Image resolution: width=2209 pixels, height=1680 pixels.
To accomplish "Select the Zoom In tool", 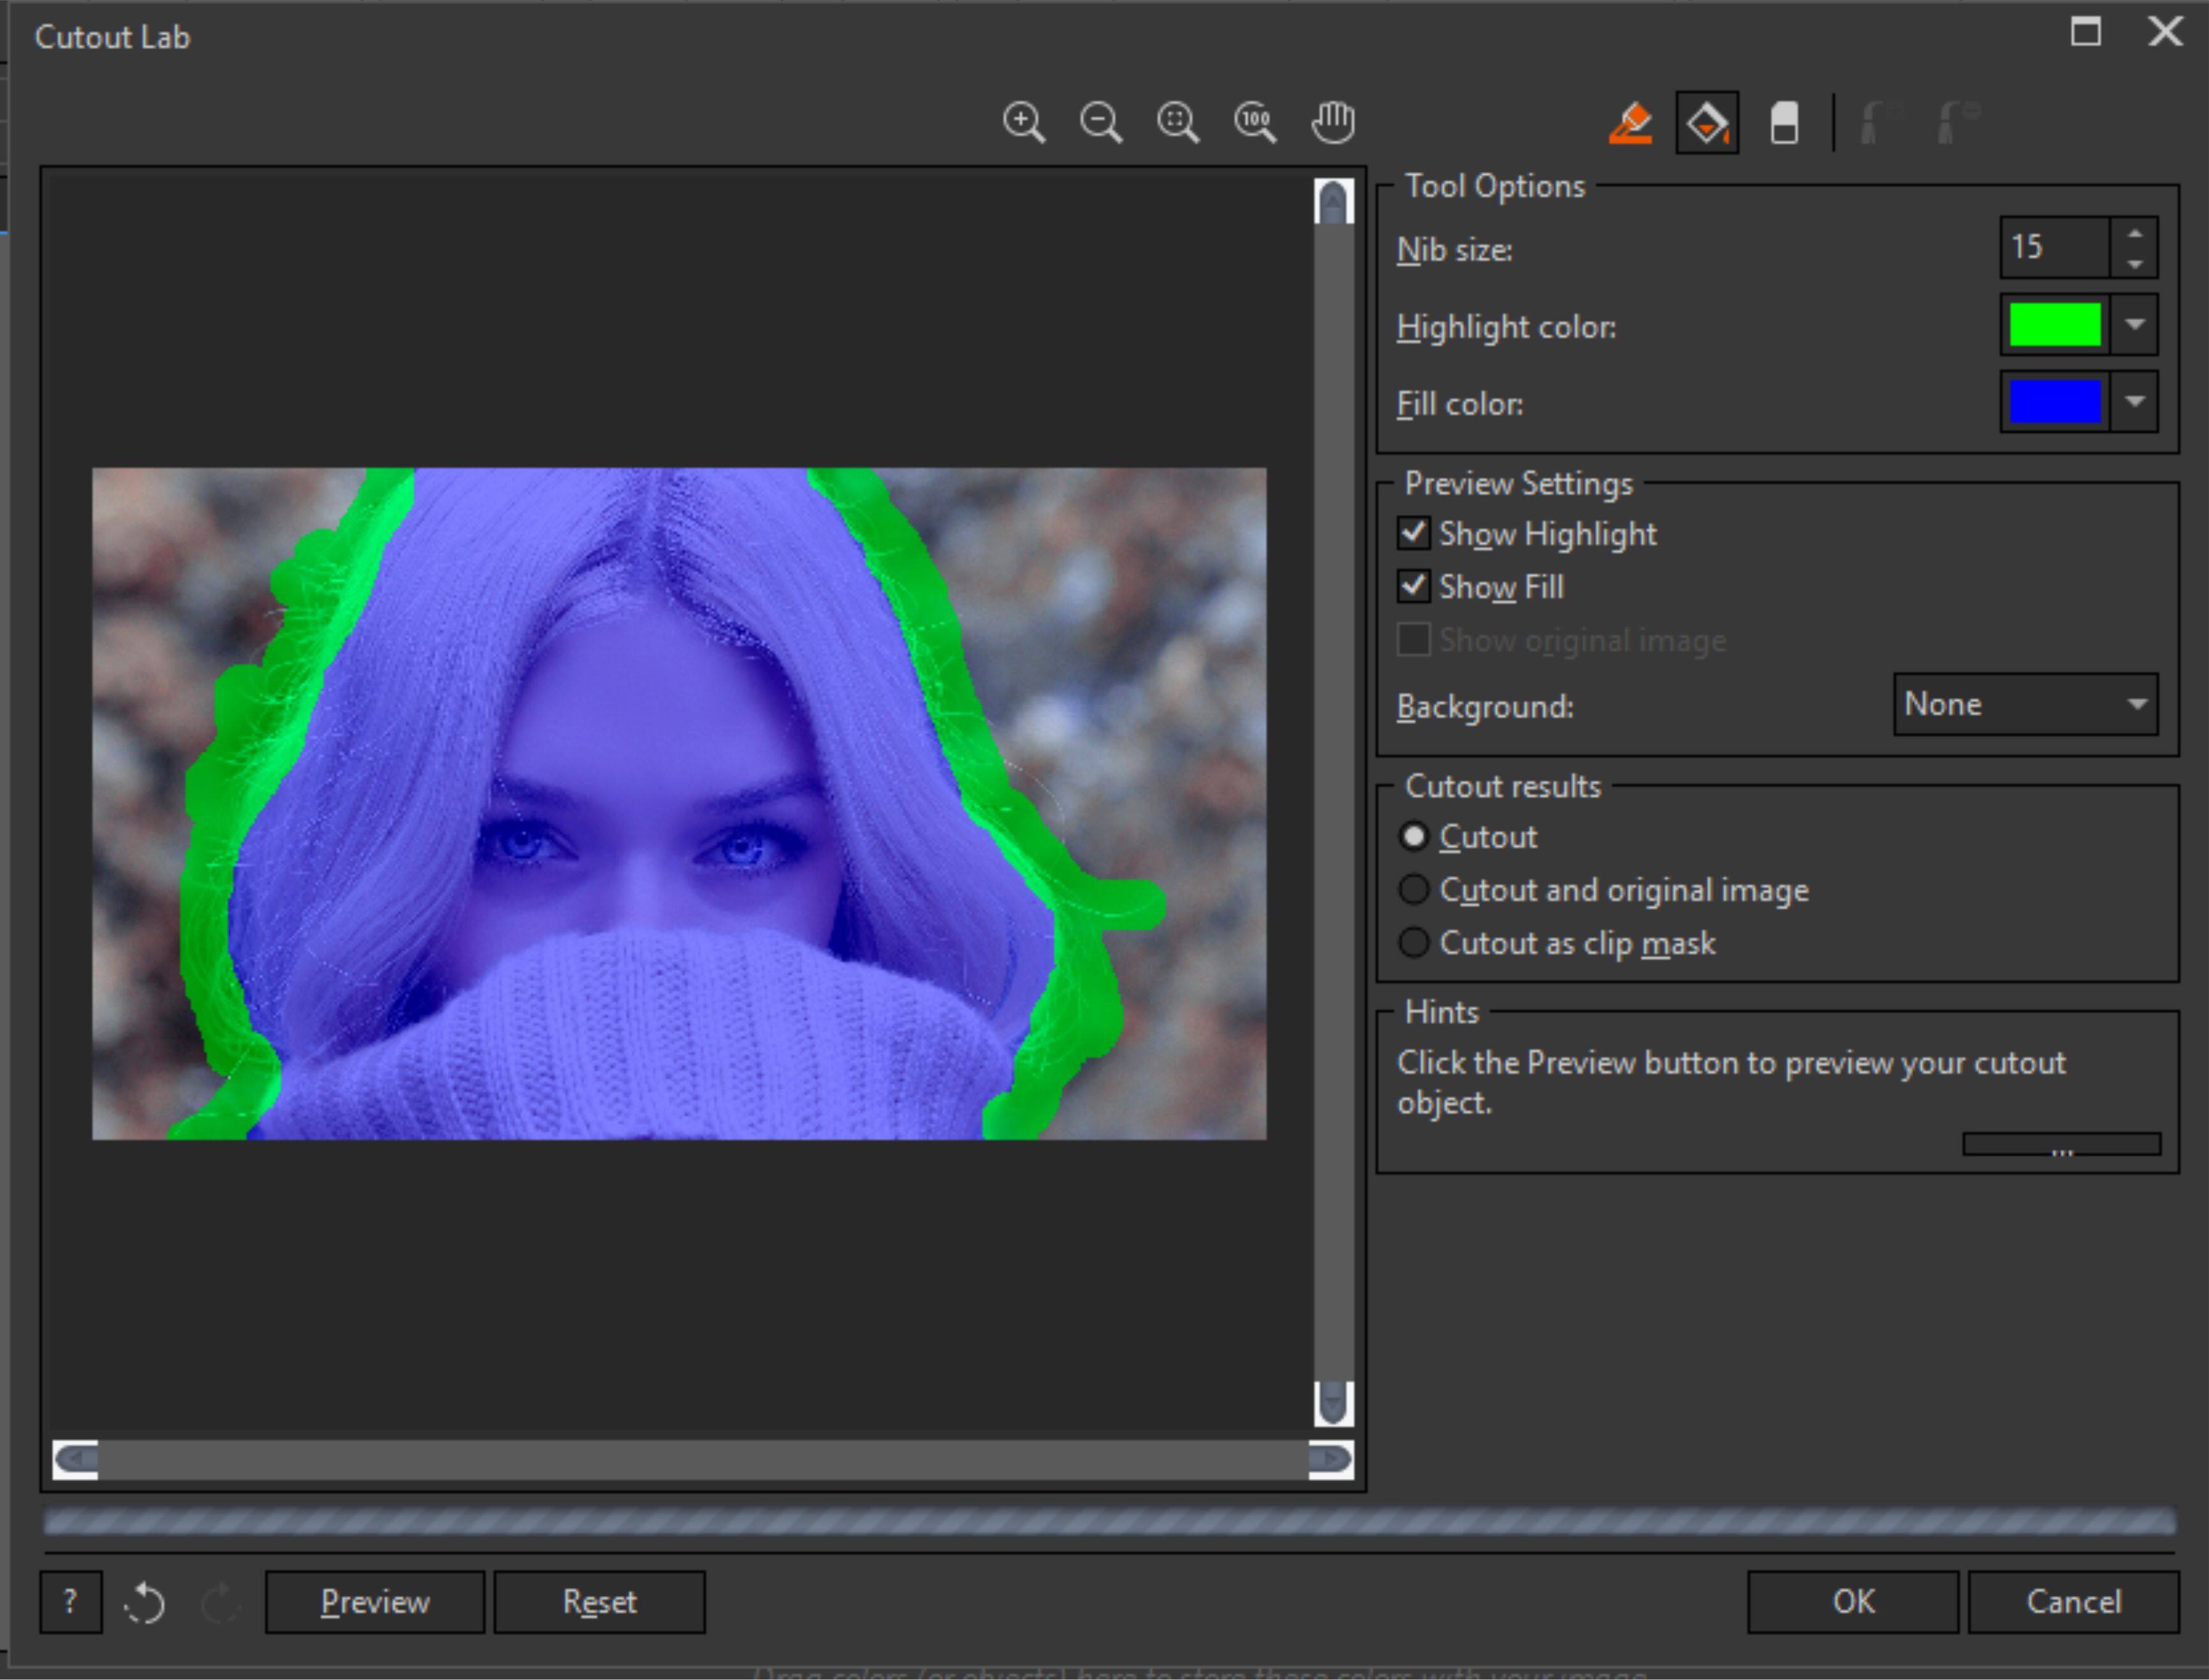I will pyautogui.click(x=1024, y=121).
